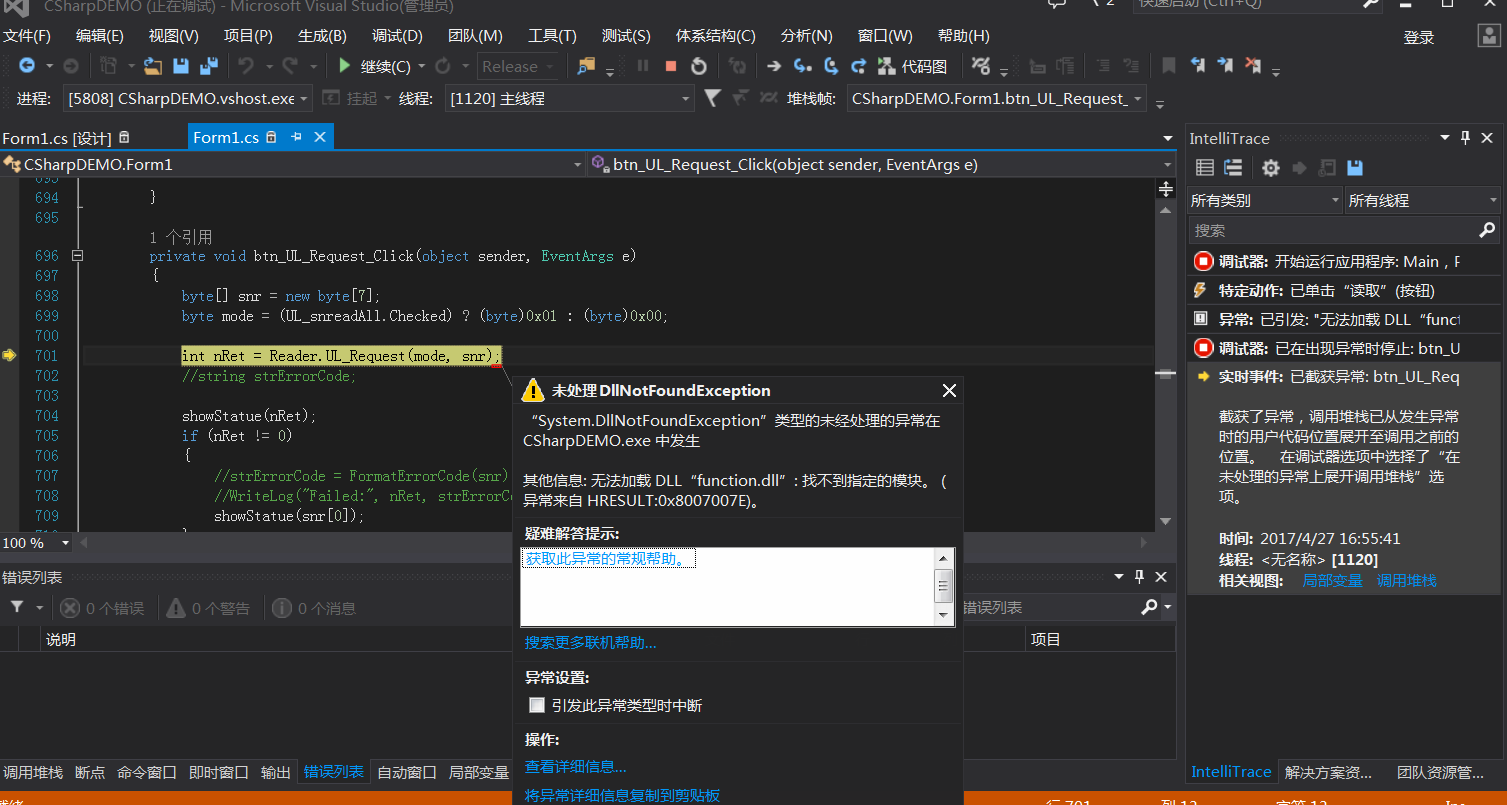Open IntelliTrace settings gear icon
This screenshot has width=1507, height=805.
pyautogui.click(x=1271, y=168)
